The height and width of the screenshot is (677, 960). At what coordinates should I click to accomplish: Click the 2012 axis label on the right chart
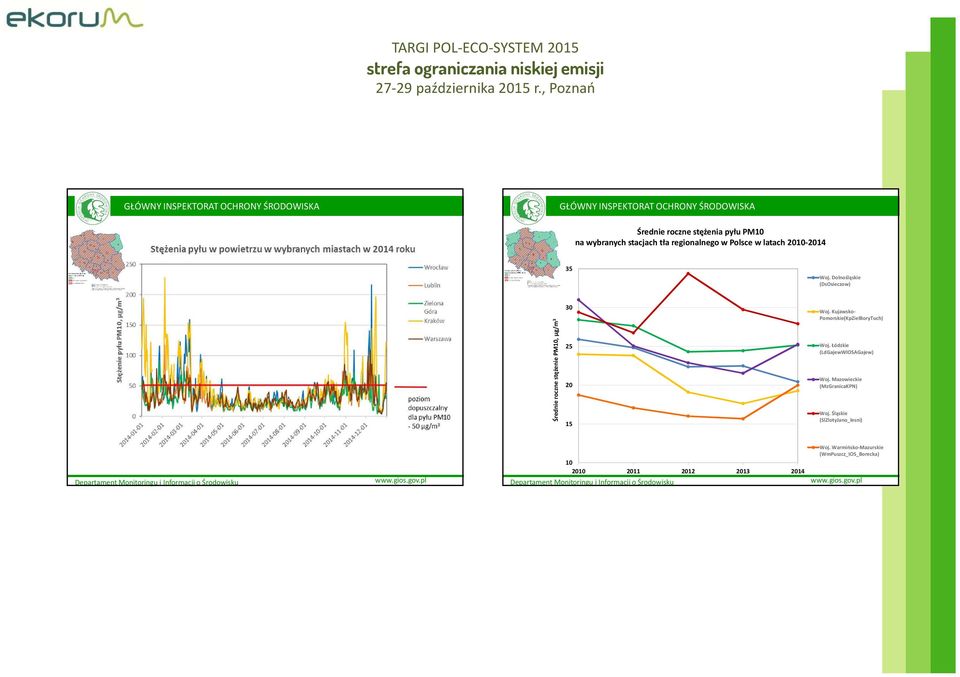pos(688,471)
